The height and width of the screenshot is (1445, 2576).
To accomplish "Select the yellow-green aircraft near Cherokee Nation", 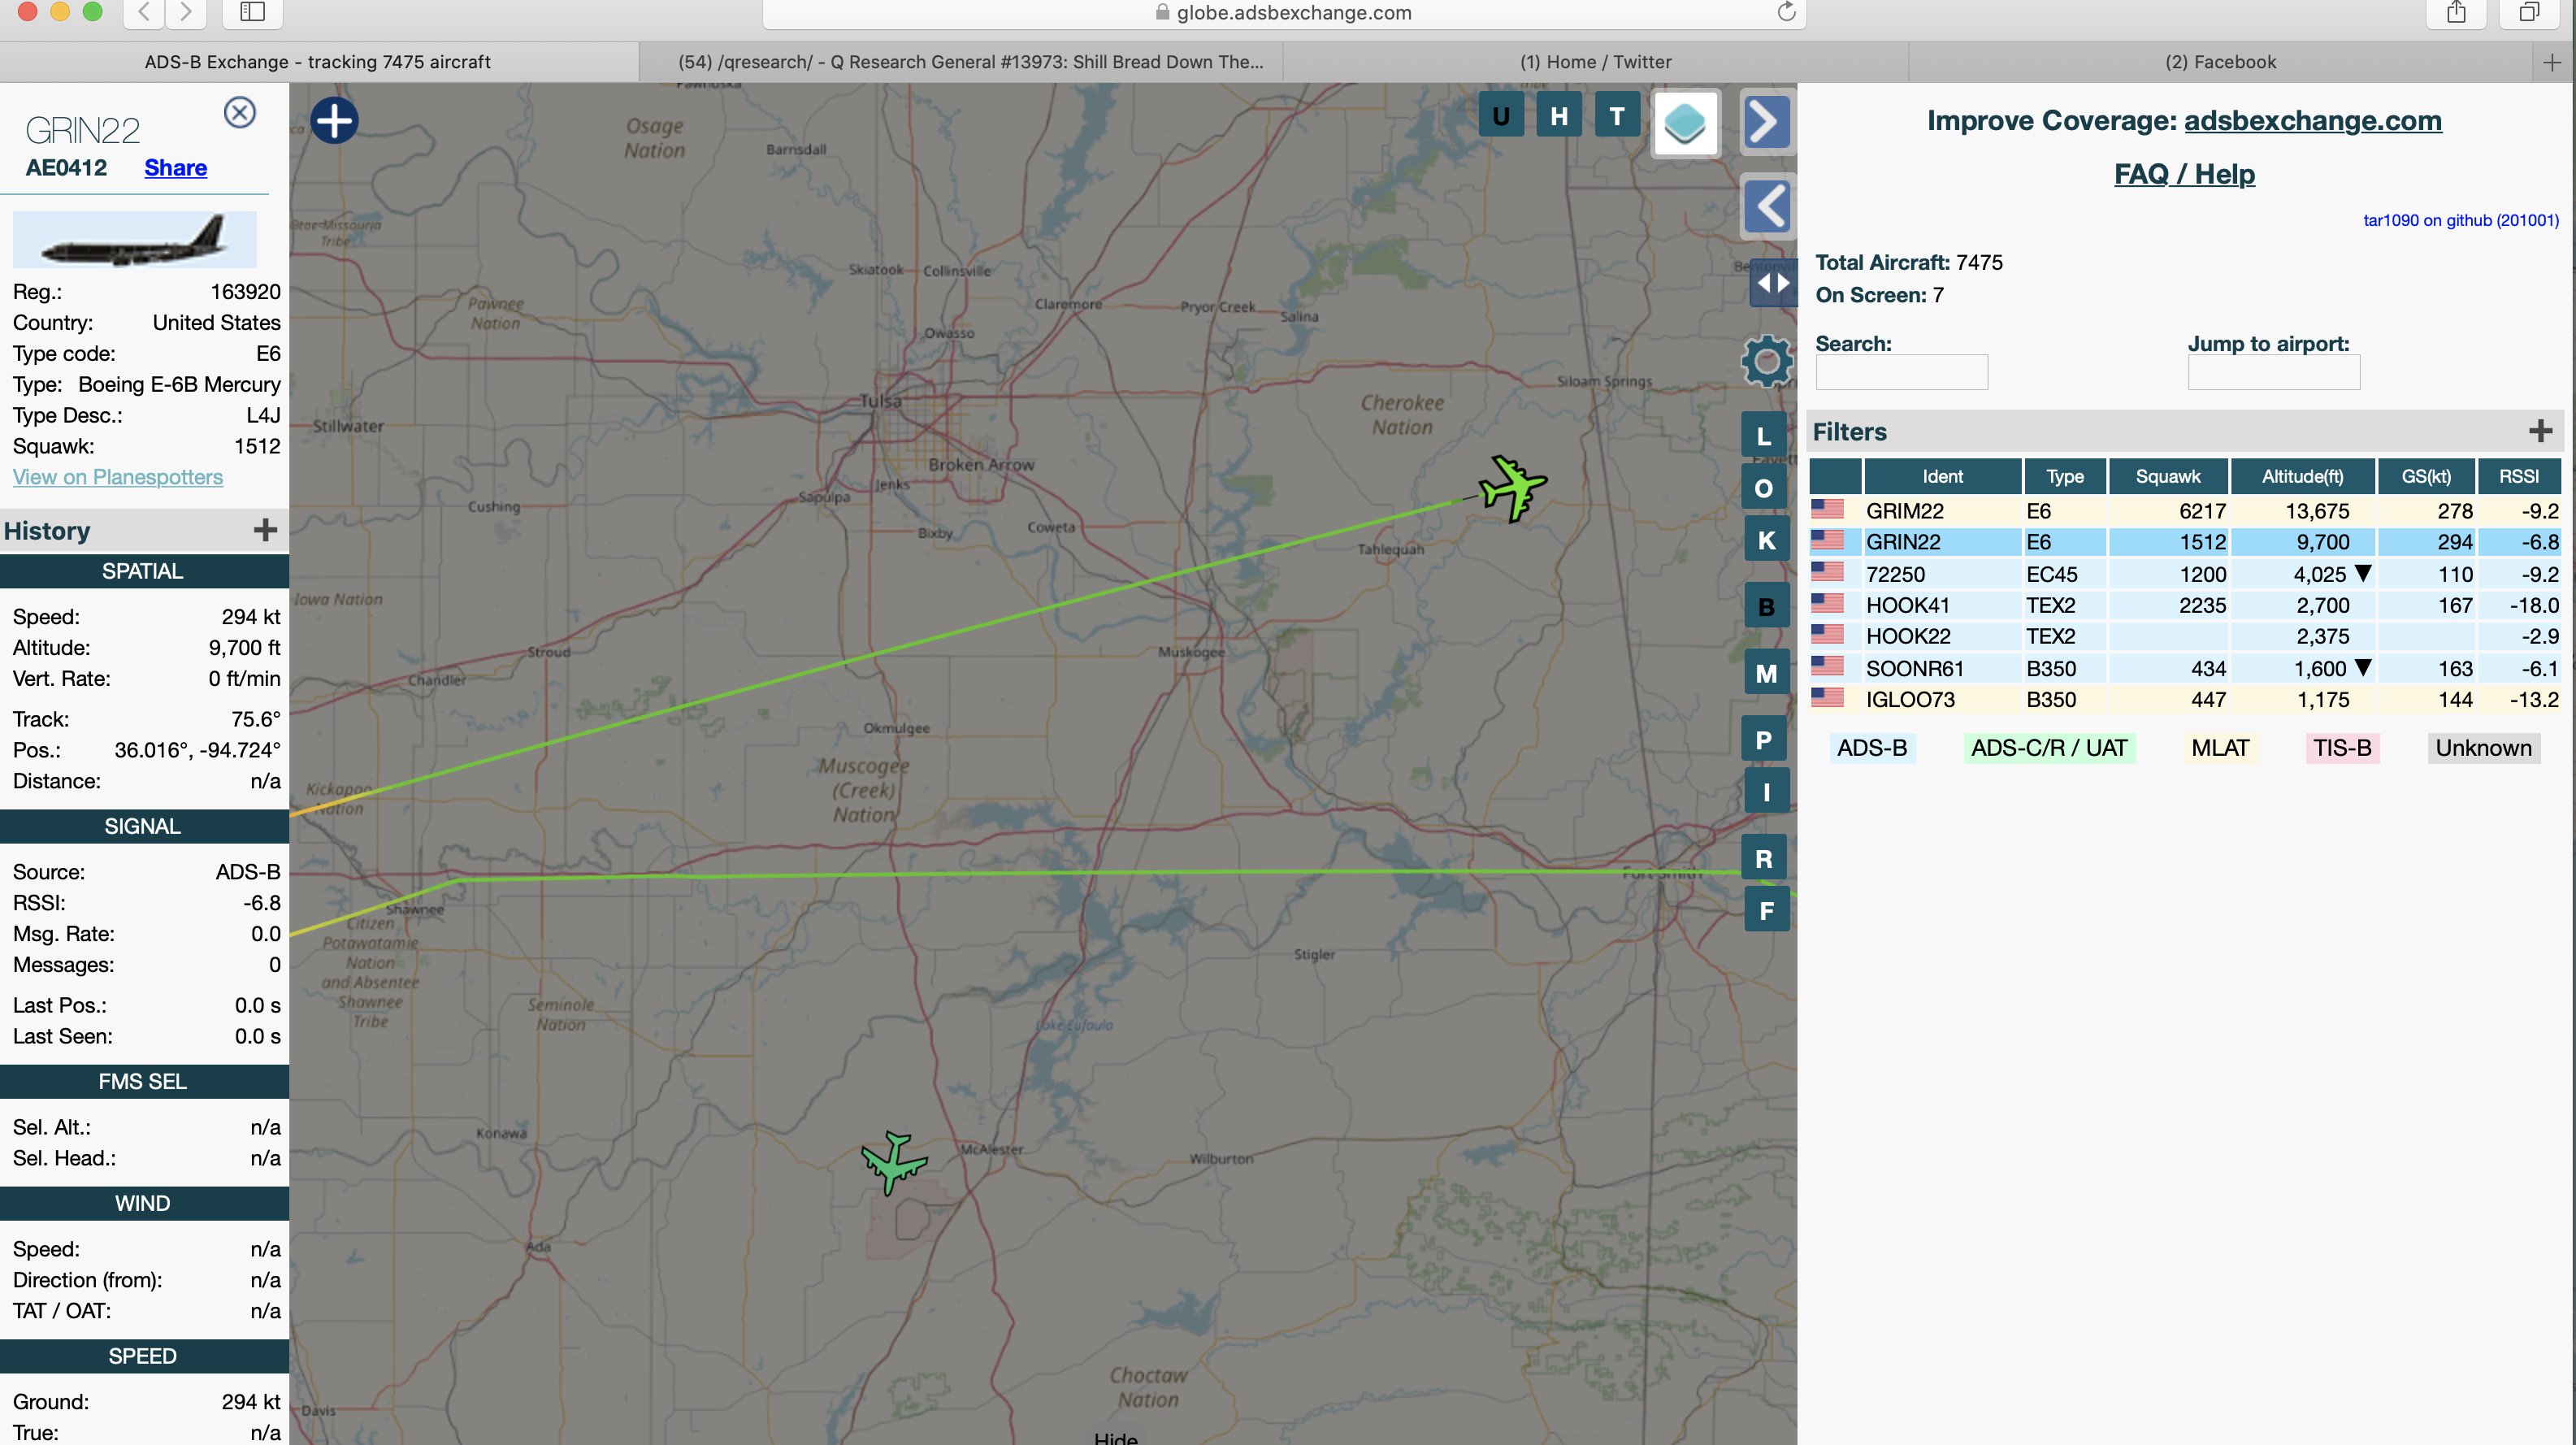I will pyautogui.click(x=1513, y=489).
